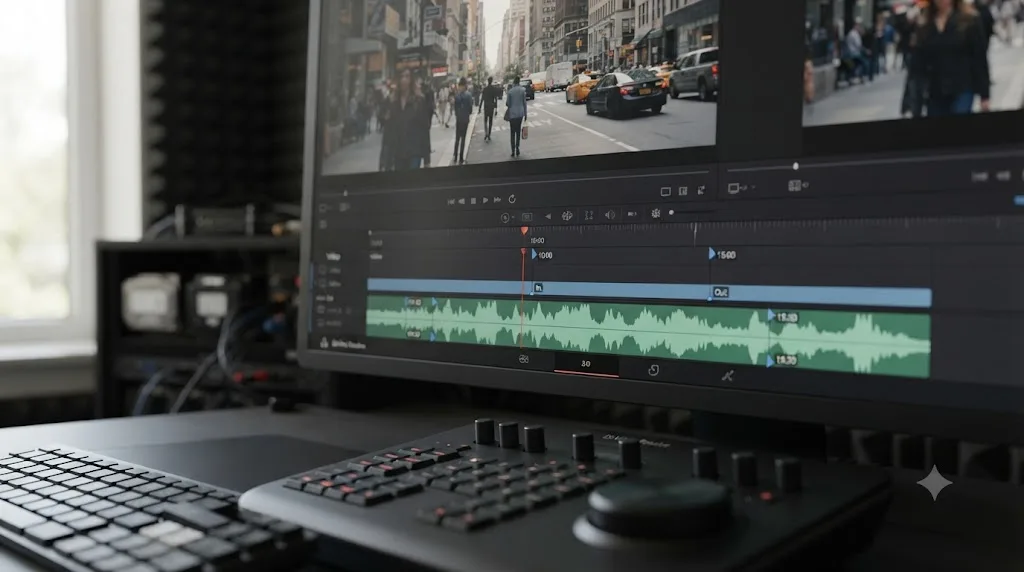Click the expand viewer fullscreen arrows icon

coord(701,190)
